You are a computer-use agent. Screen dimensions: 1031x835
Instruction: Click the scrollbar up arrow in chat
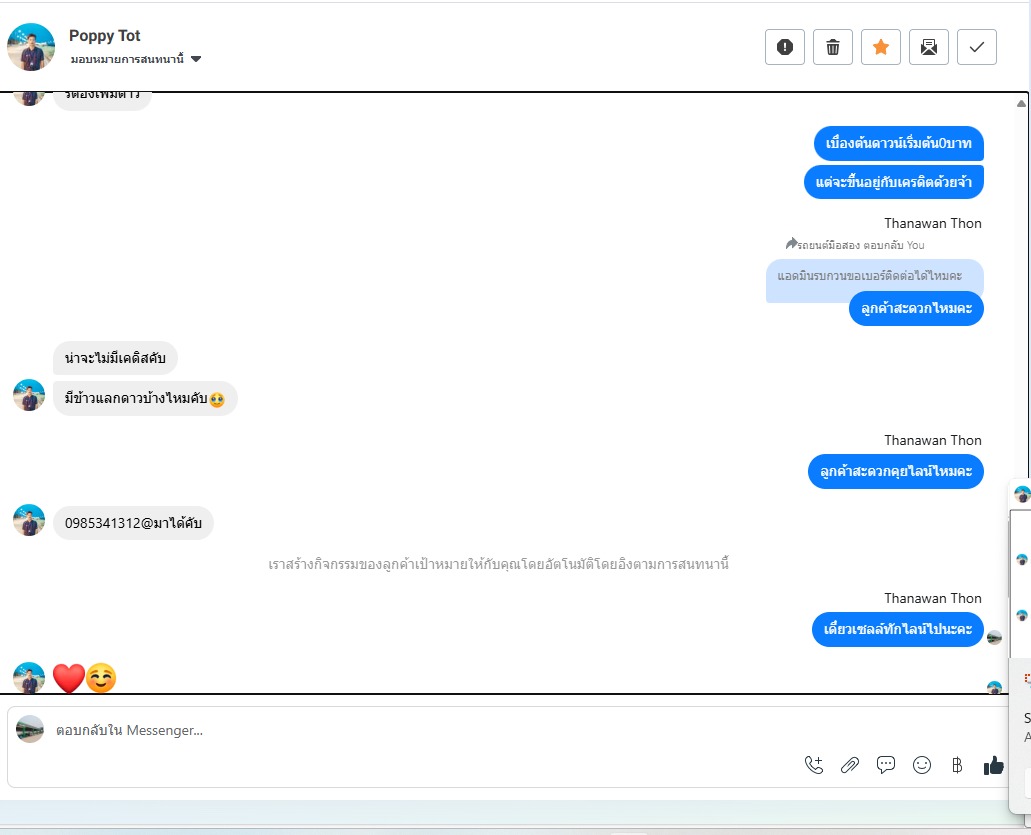(x=1021, y=103)
